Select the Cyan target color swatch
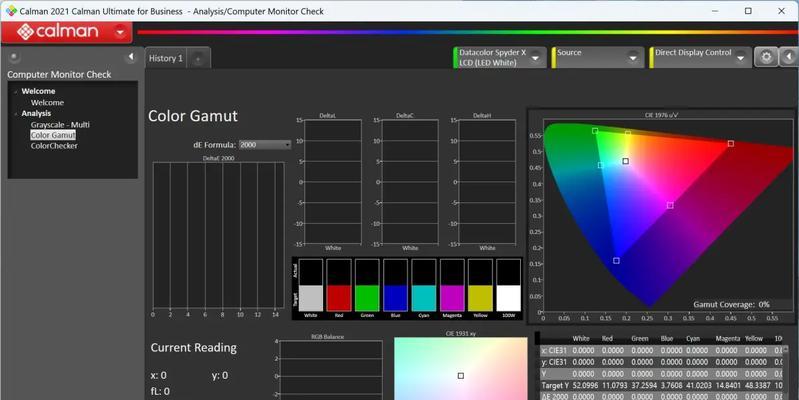Screen dimensions: 799x400 (423, 298)
